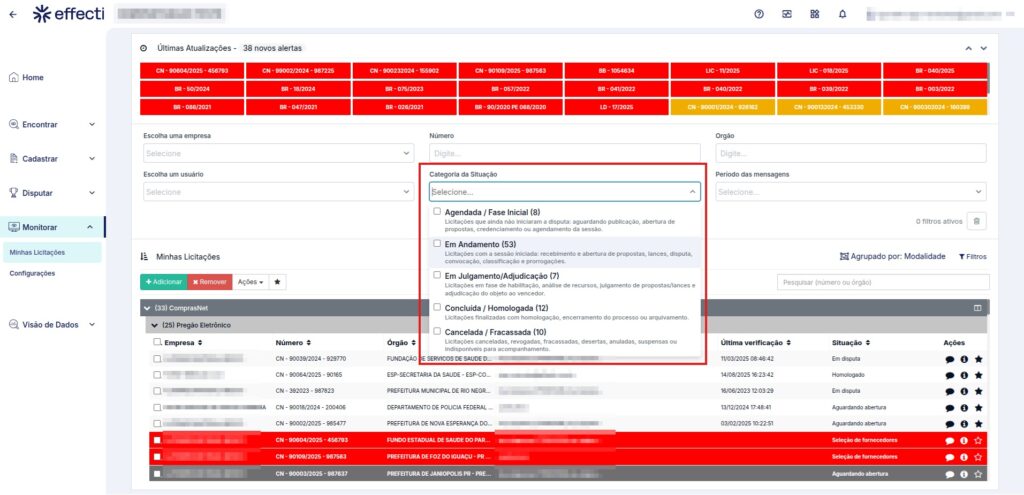The width and height of the screenshot is (1024, 495).
Task: Open yellow alert CN - 900302024 - 160389
Action: [935, 107]
